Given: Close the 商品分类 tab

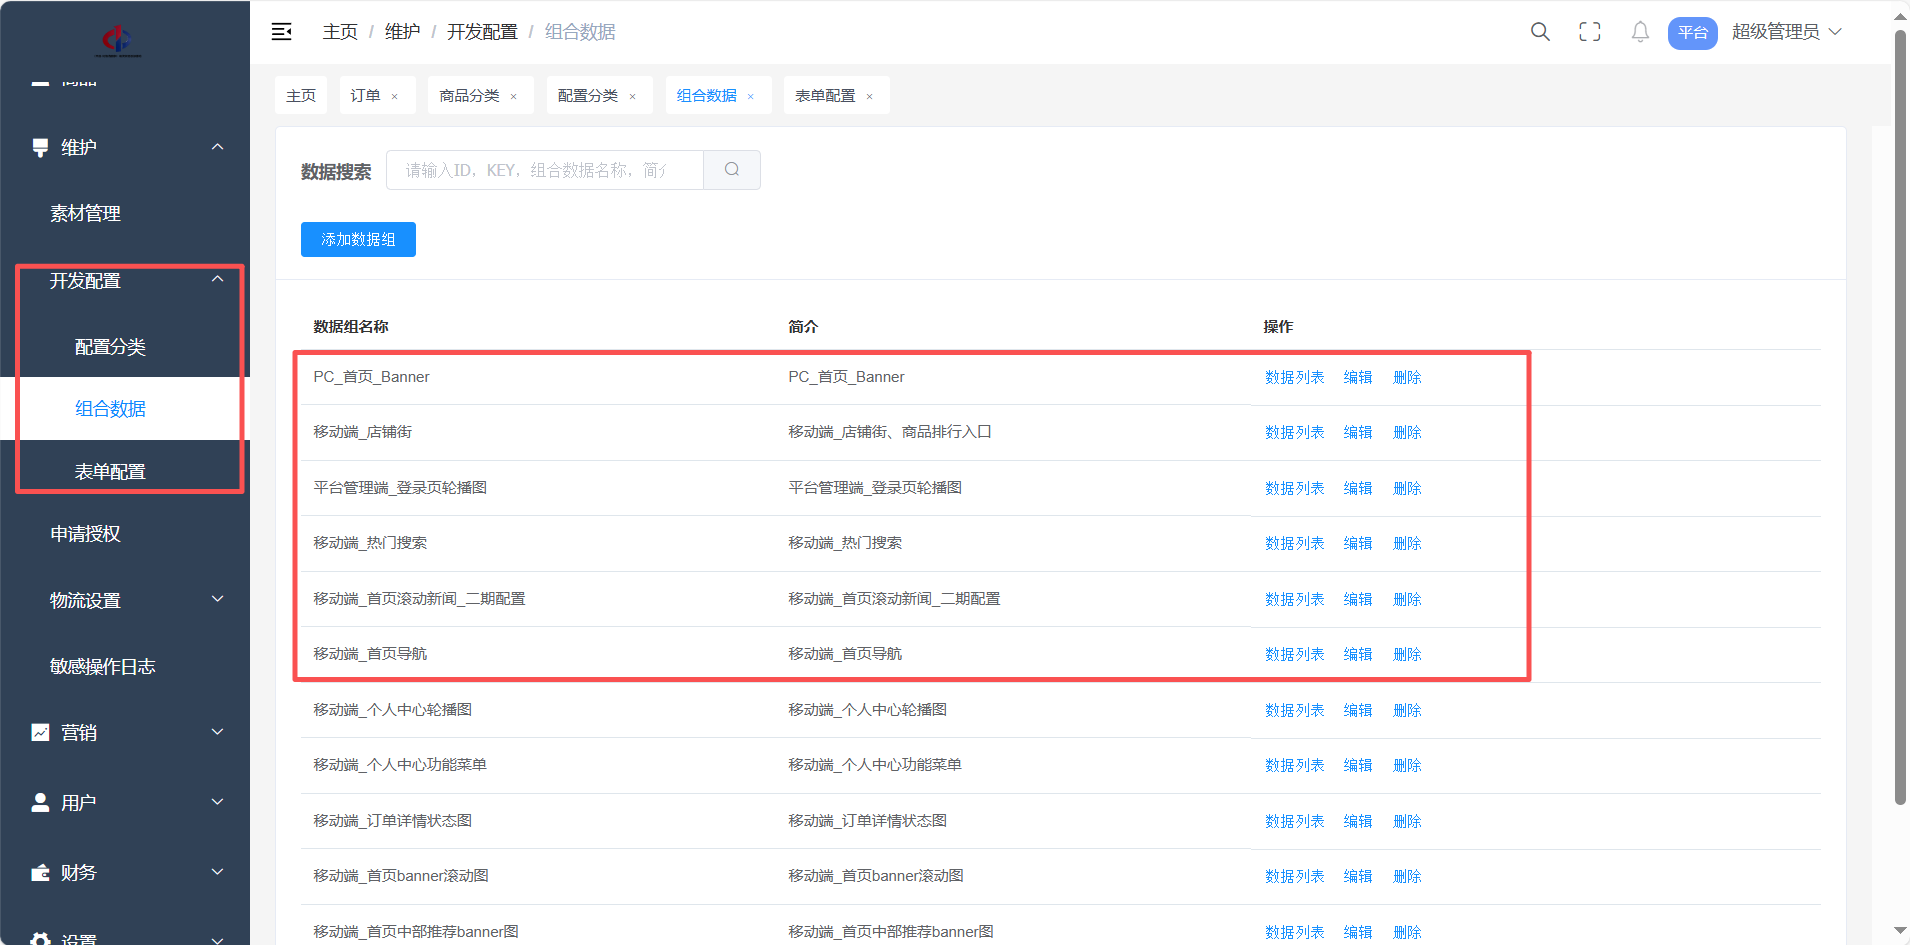Looking at the screenshot, I should (514, 97).
